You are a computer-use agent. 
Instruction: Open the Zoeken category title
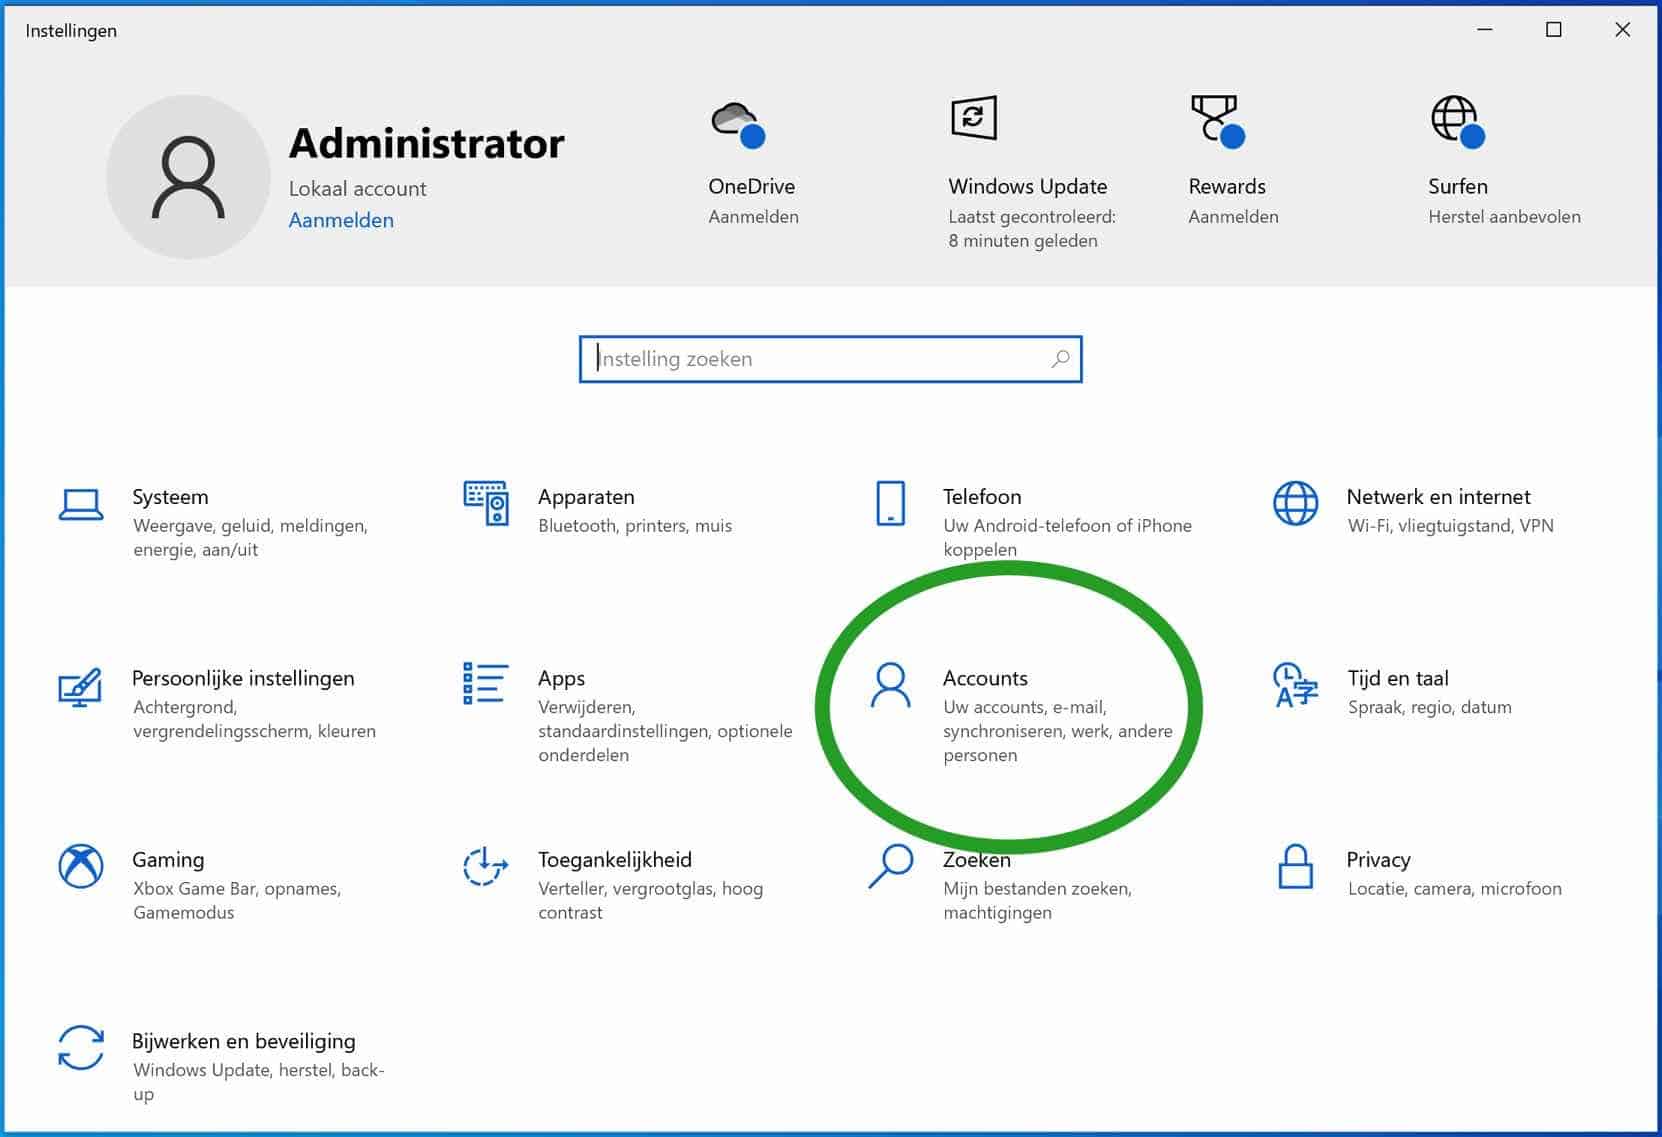coord(977,860)
